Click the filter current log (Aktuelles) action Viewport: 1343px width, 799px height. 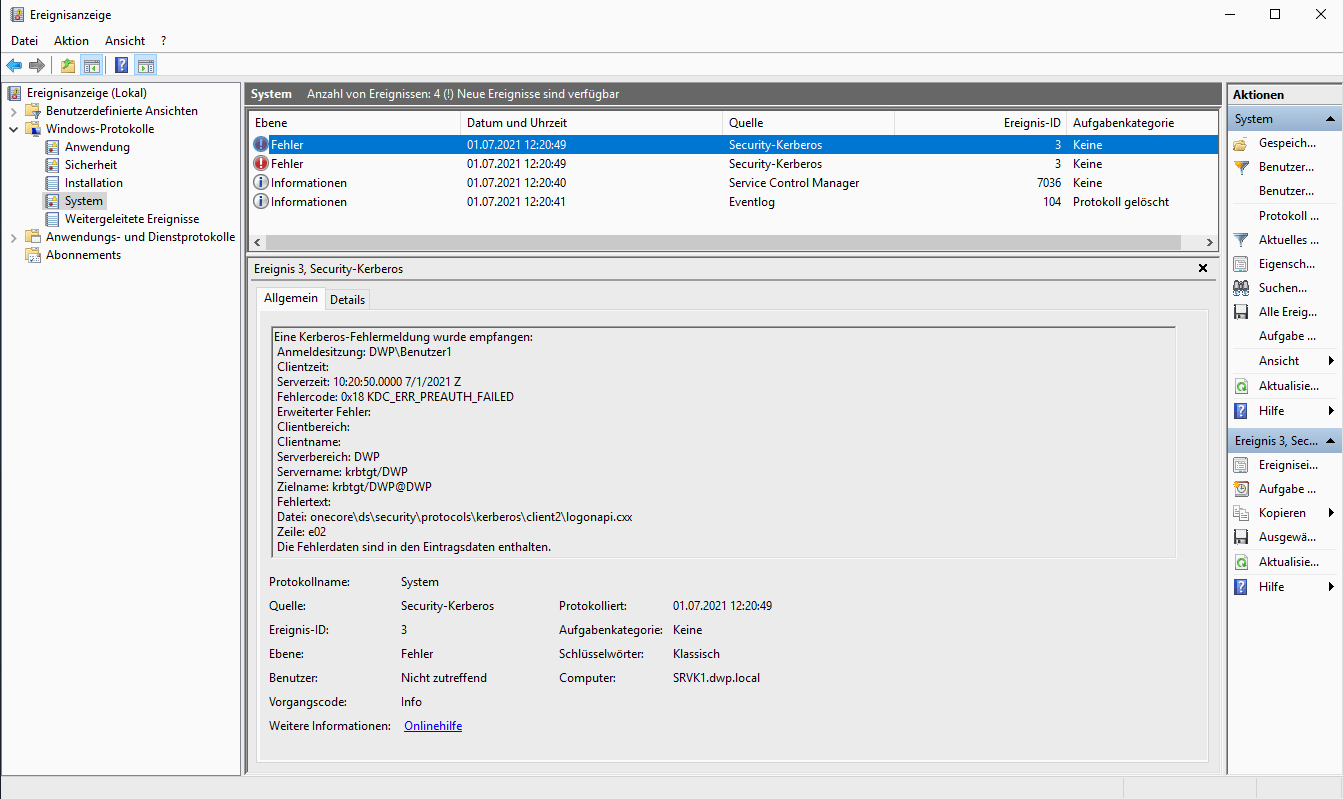(x=1287, y=240)
